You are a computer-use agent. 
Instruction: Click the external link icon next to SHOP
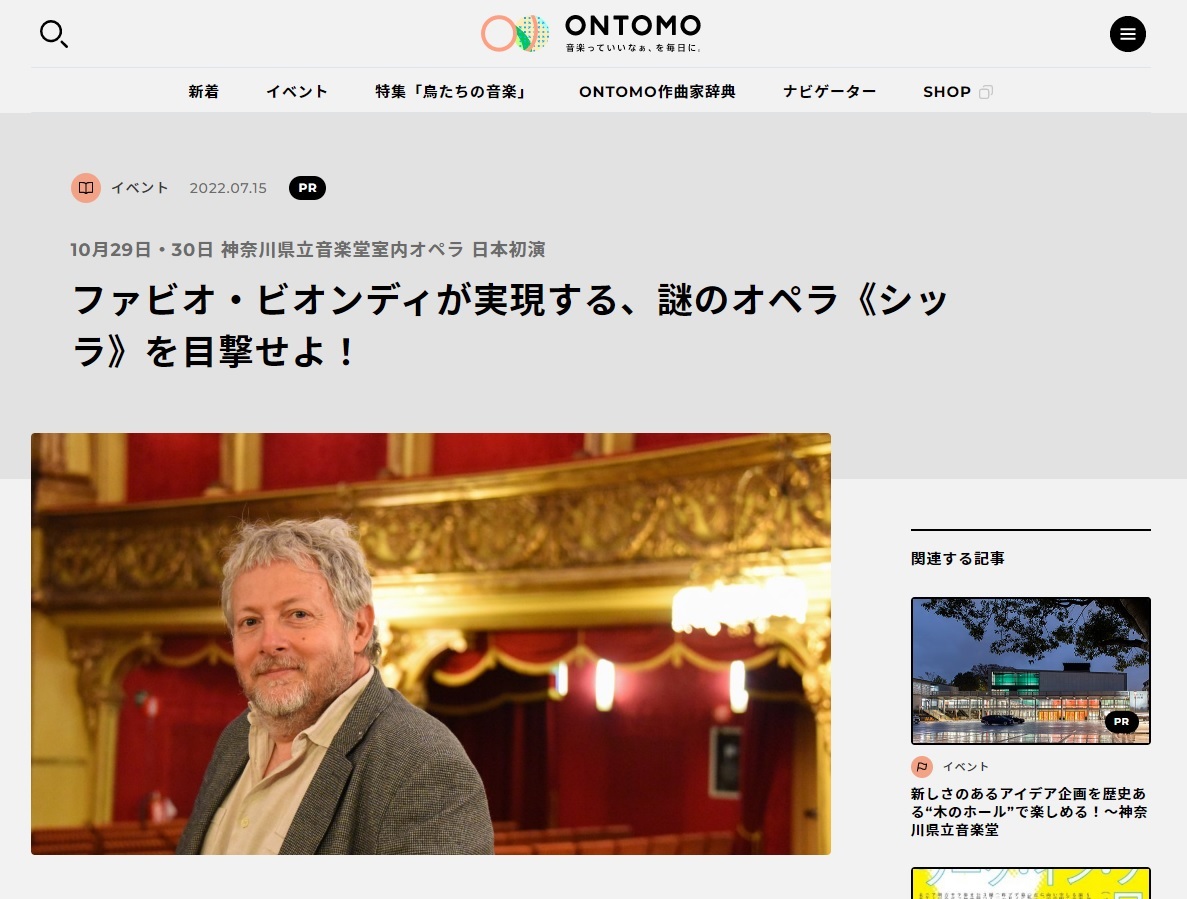click(x=986, y=92)
